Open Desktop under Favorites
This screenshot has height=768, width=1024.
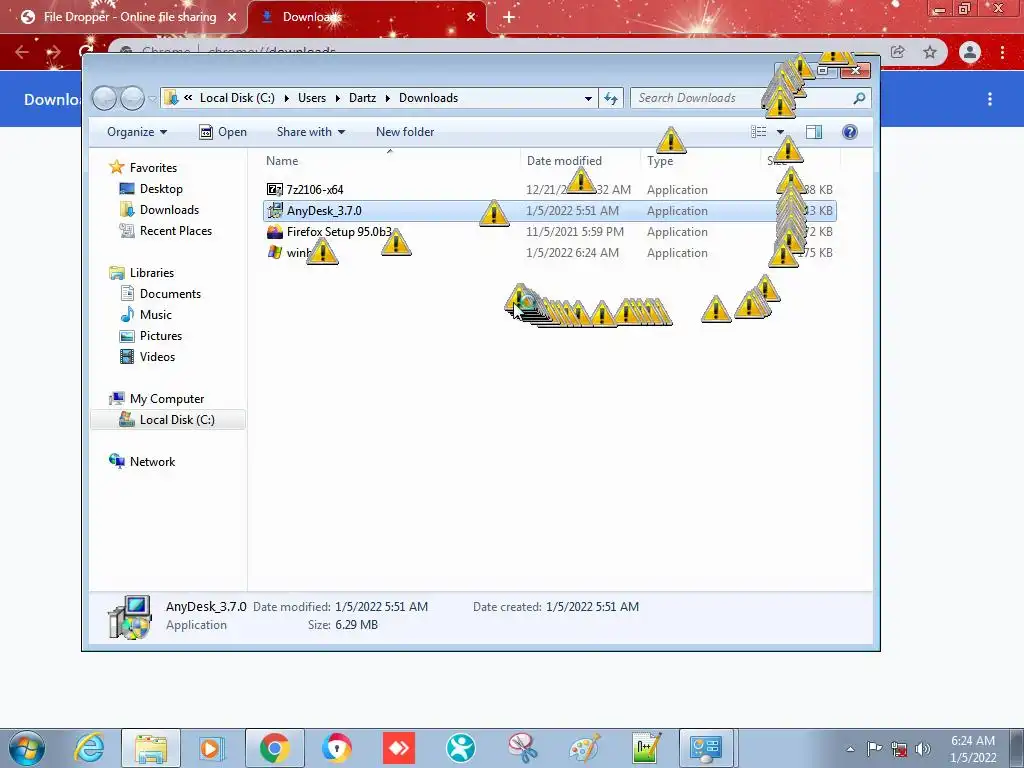[x=161, y=189]
